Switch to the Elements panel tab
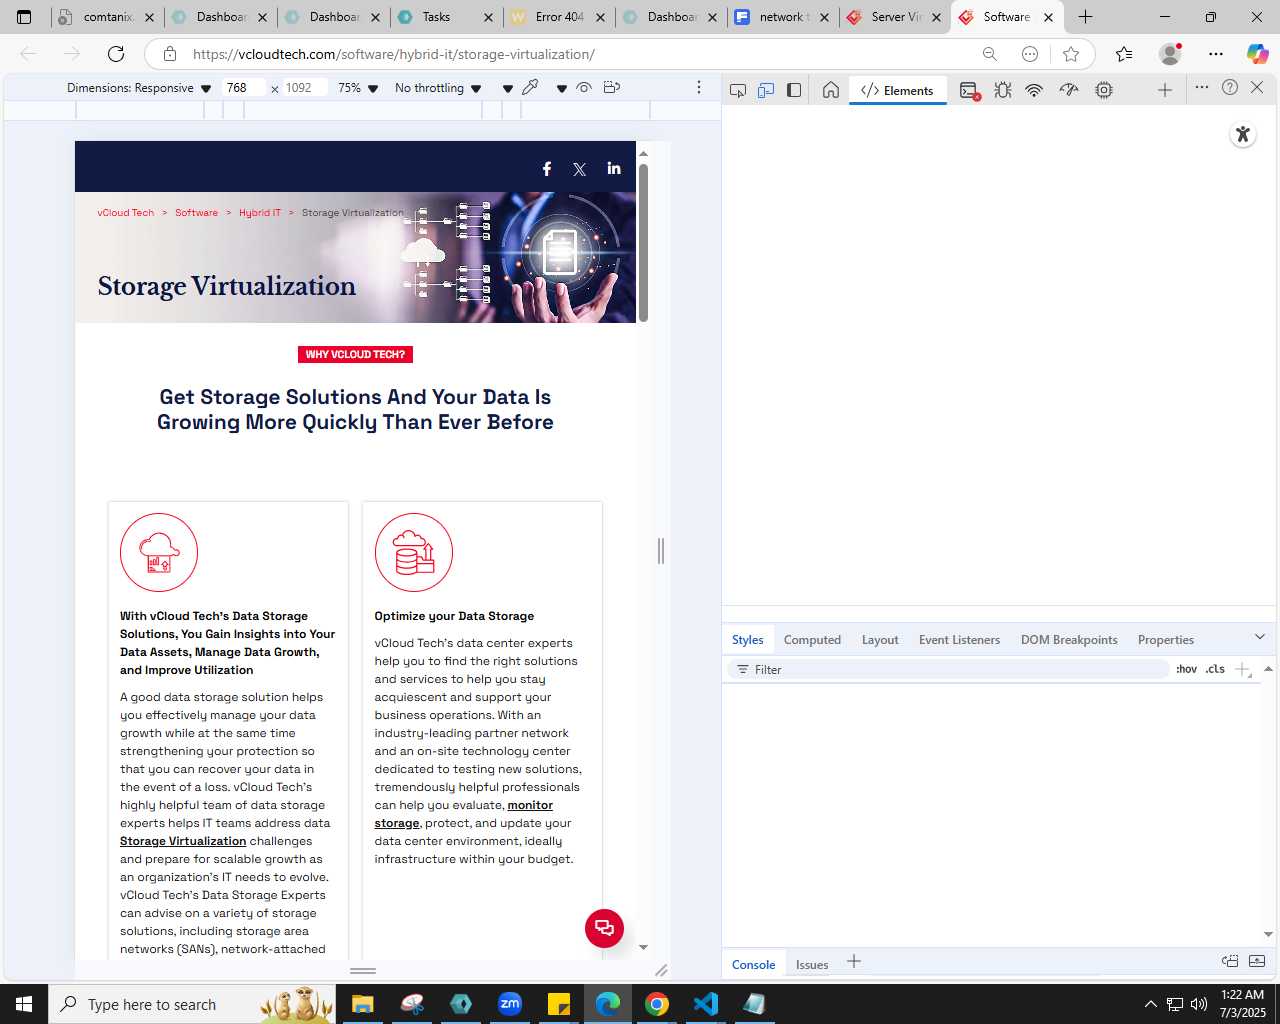This screenshot has width=1280, height=1024. 897,90
